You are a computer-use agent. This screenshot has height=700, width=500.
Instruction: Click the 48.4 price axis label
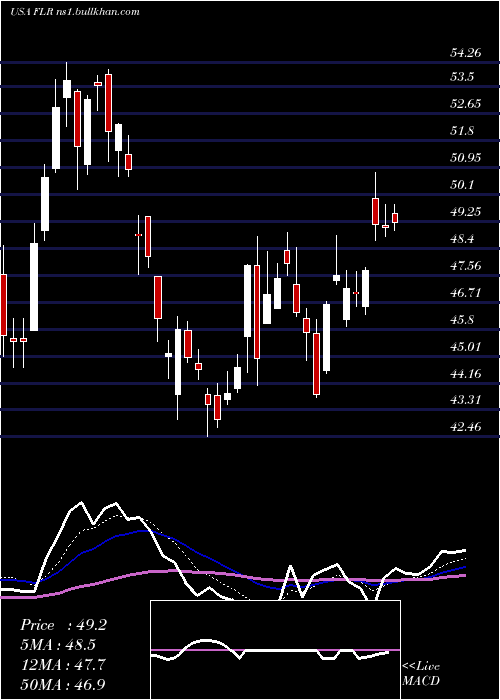point(462,239)
